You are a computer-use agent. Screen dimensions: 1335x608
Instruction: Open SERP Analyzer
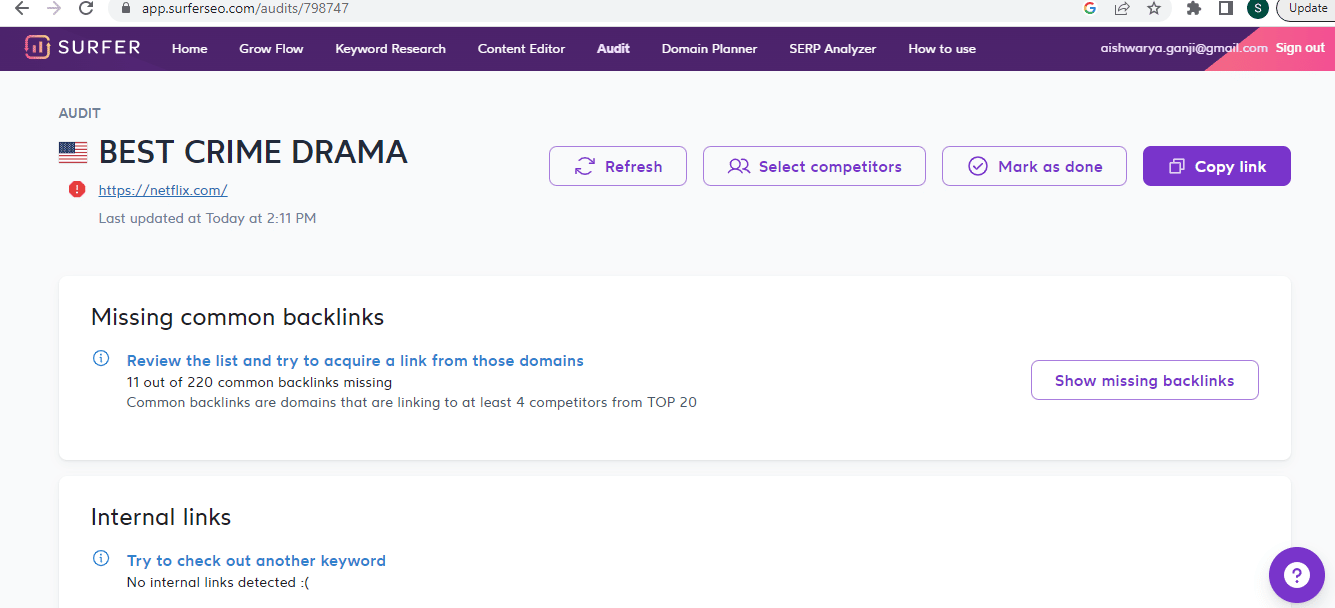pos(832,48)
